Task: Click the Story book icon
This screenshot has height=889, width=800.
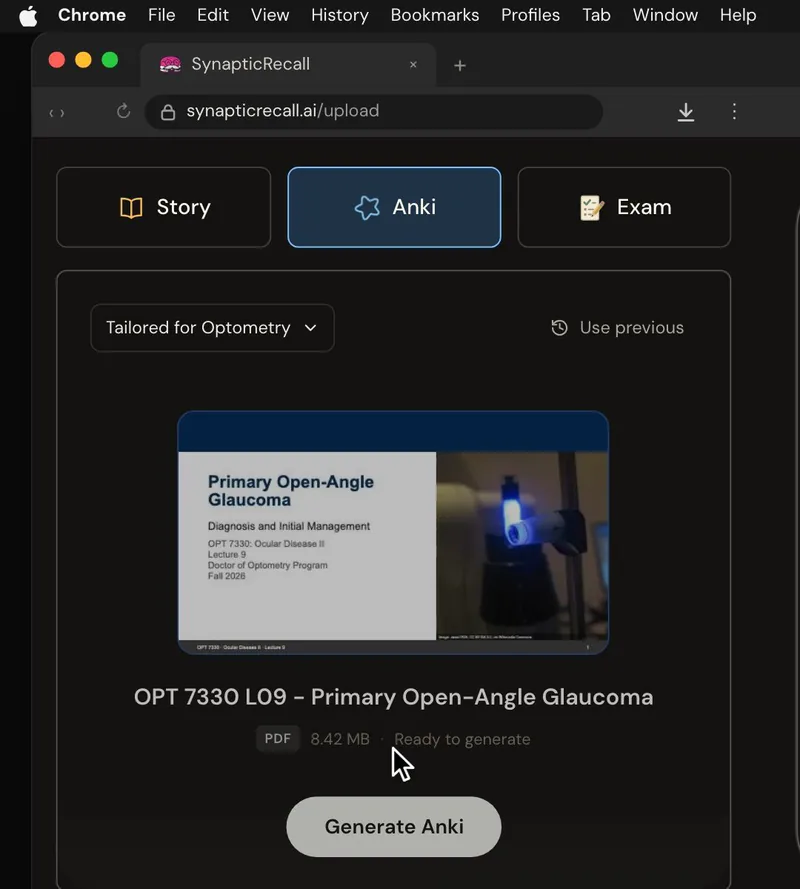Action: 131,208
